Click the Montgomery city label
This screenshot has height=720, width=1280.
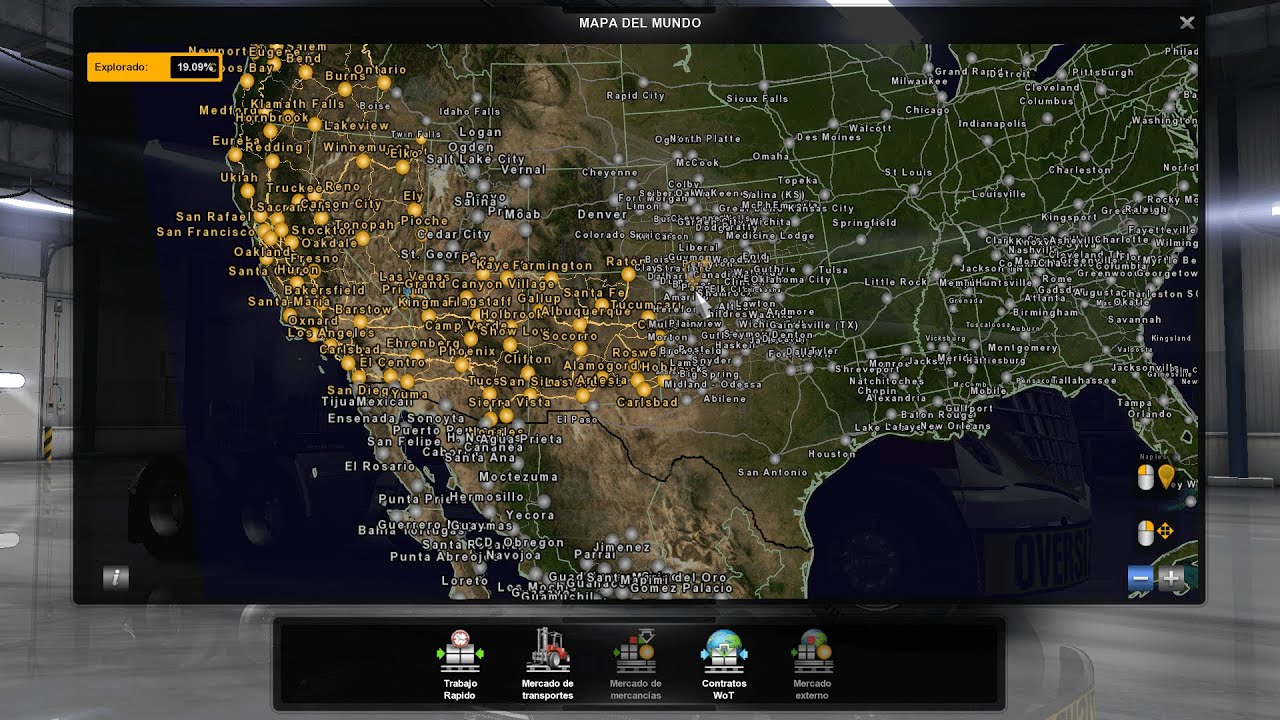(1022, 348)
